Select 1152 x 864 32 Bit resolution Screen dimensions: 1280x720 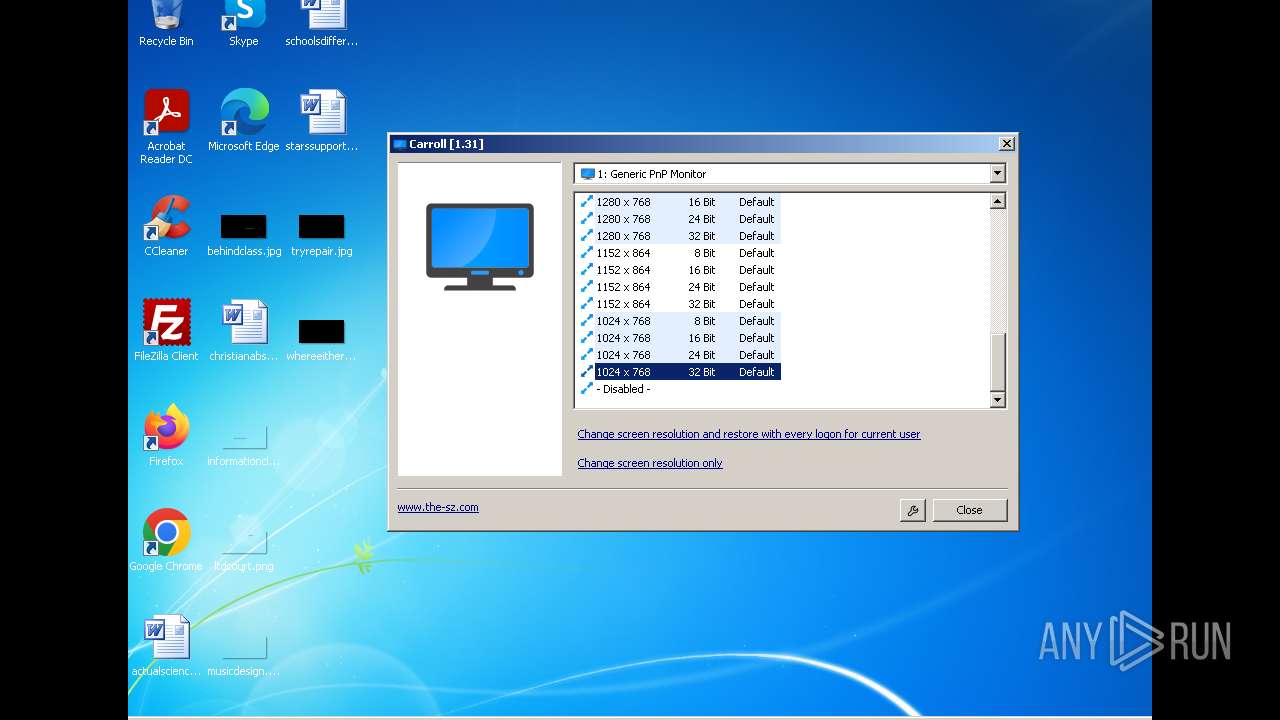(679, 304)
